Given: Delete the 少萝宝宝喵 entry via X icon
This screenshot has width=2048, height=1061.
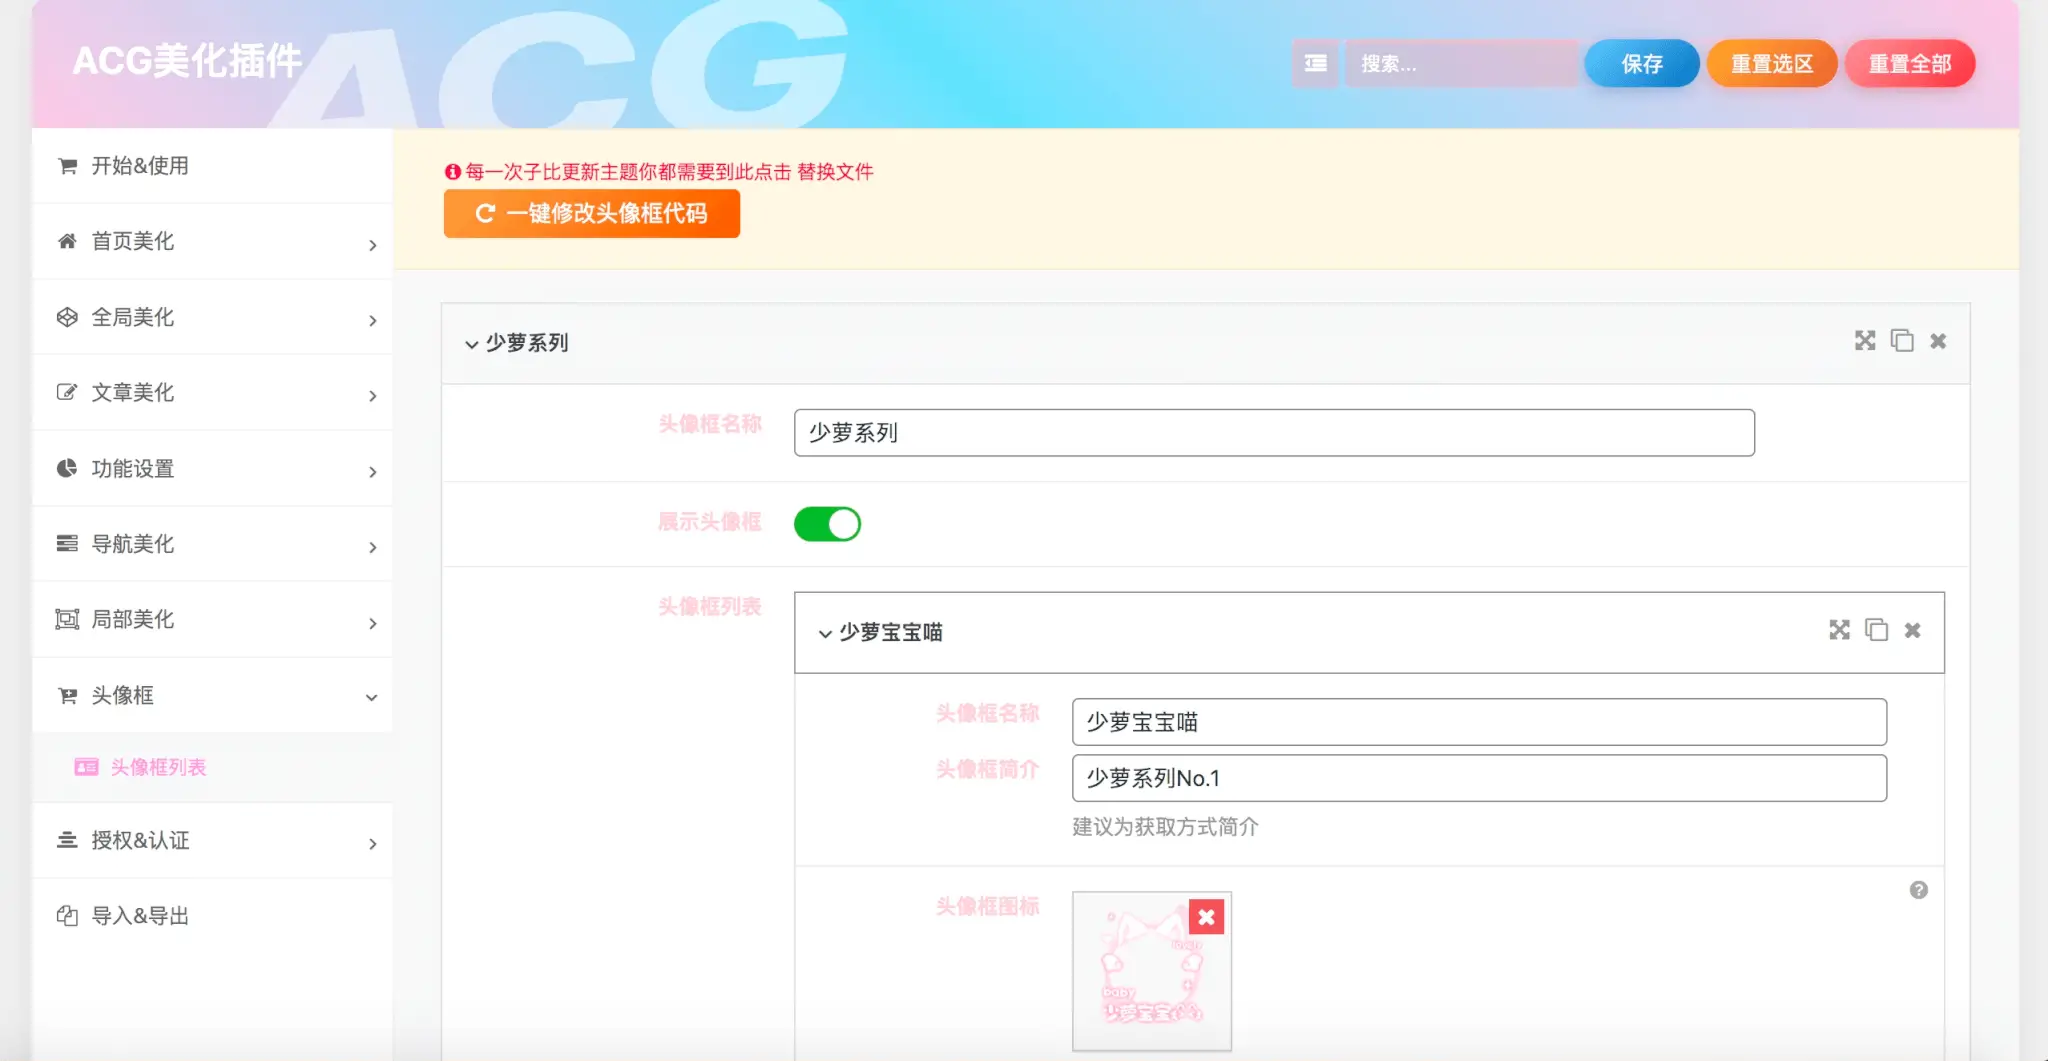Looking at the screenshot, I should 1913,630.
